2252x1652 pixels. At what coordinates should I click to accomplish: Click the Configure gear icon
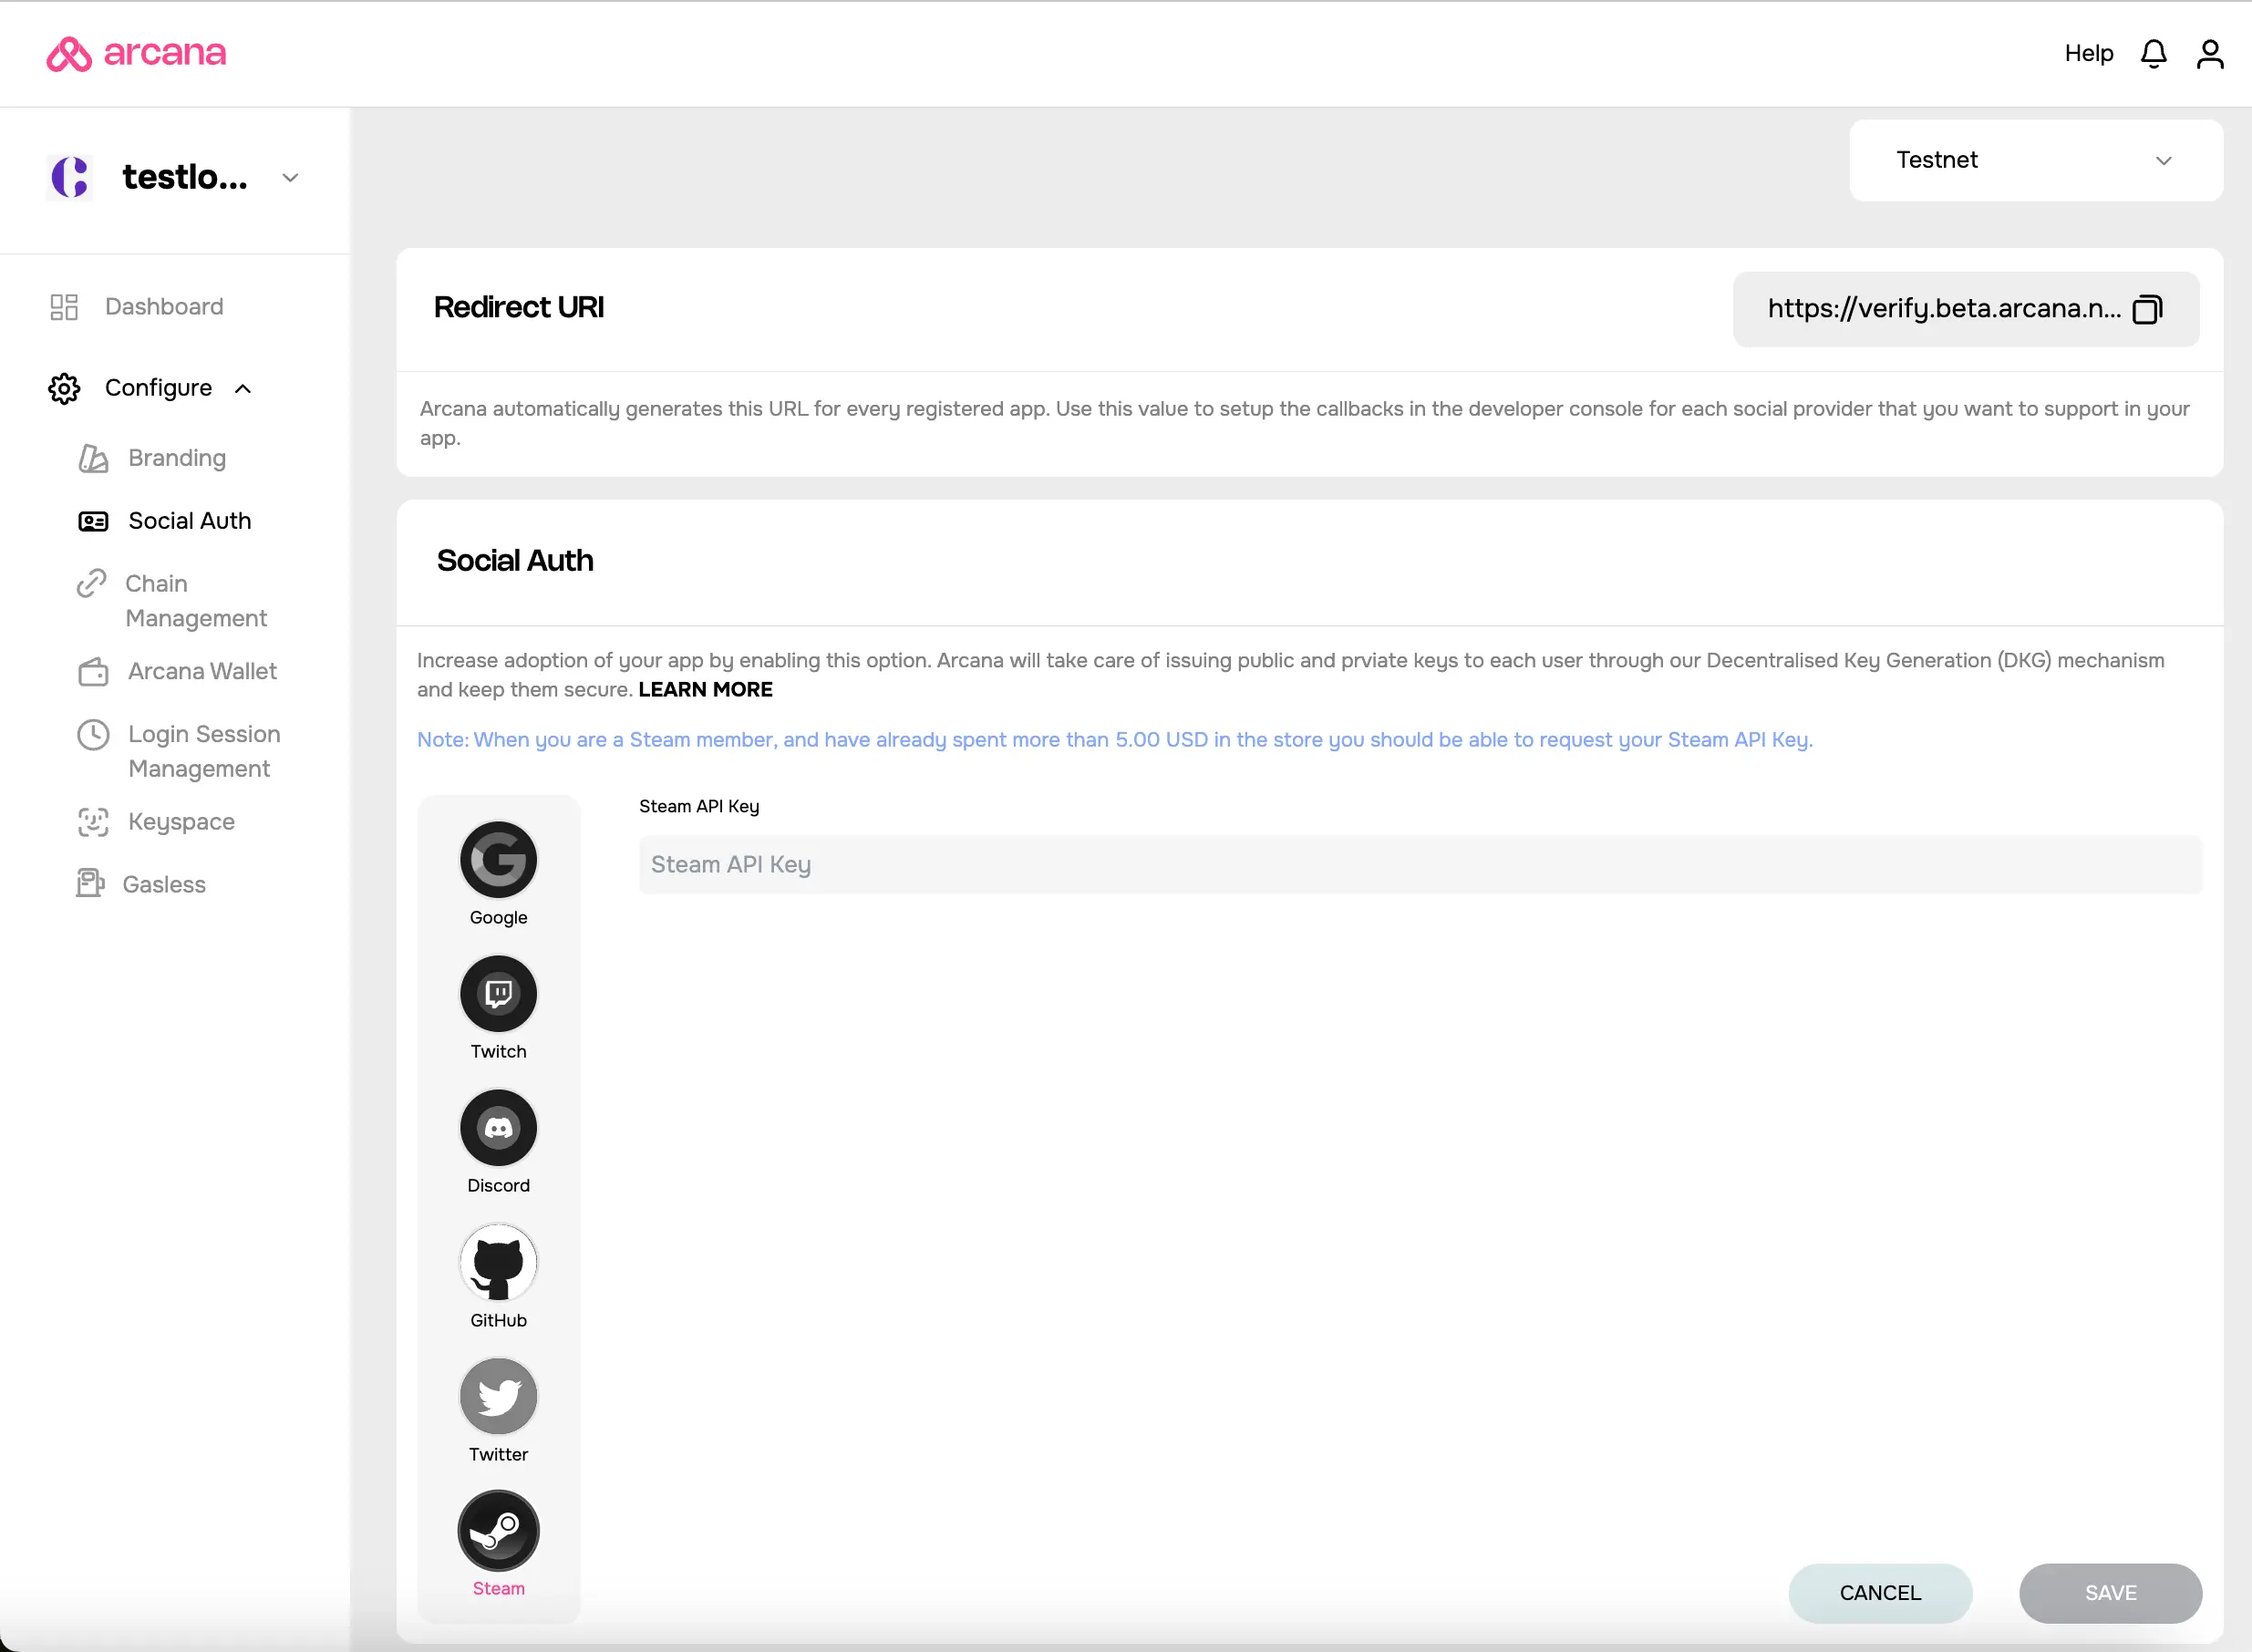pos(64,388)
